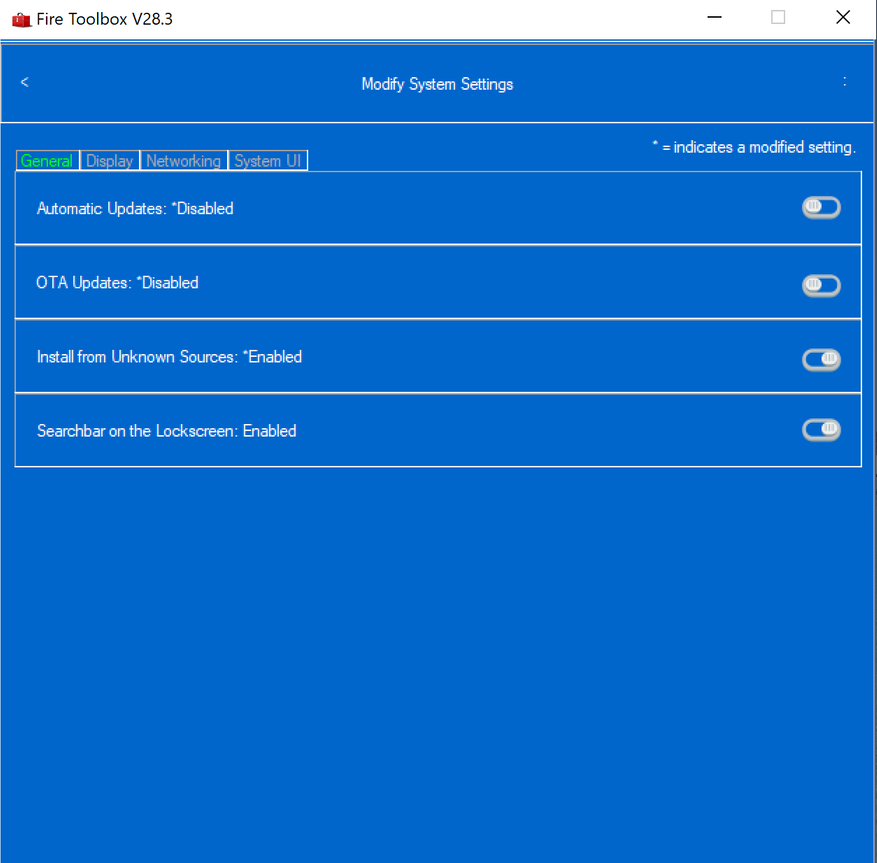Click the Fire Toolbox red toolbox icon
The image size is (877, 863).
(21, 20)
